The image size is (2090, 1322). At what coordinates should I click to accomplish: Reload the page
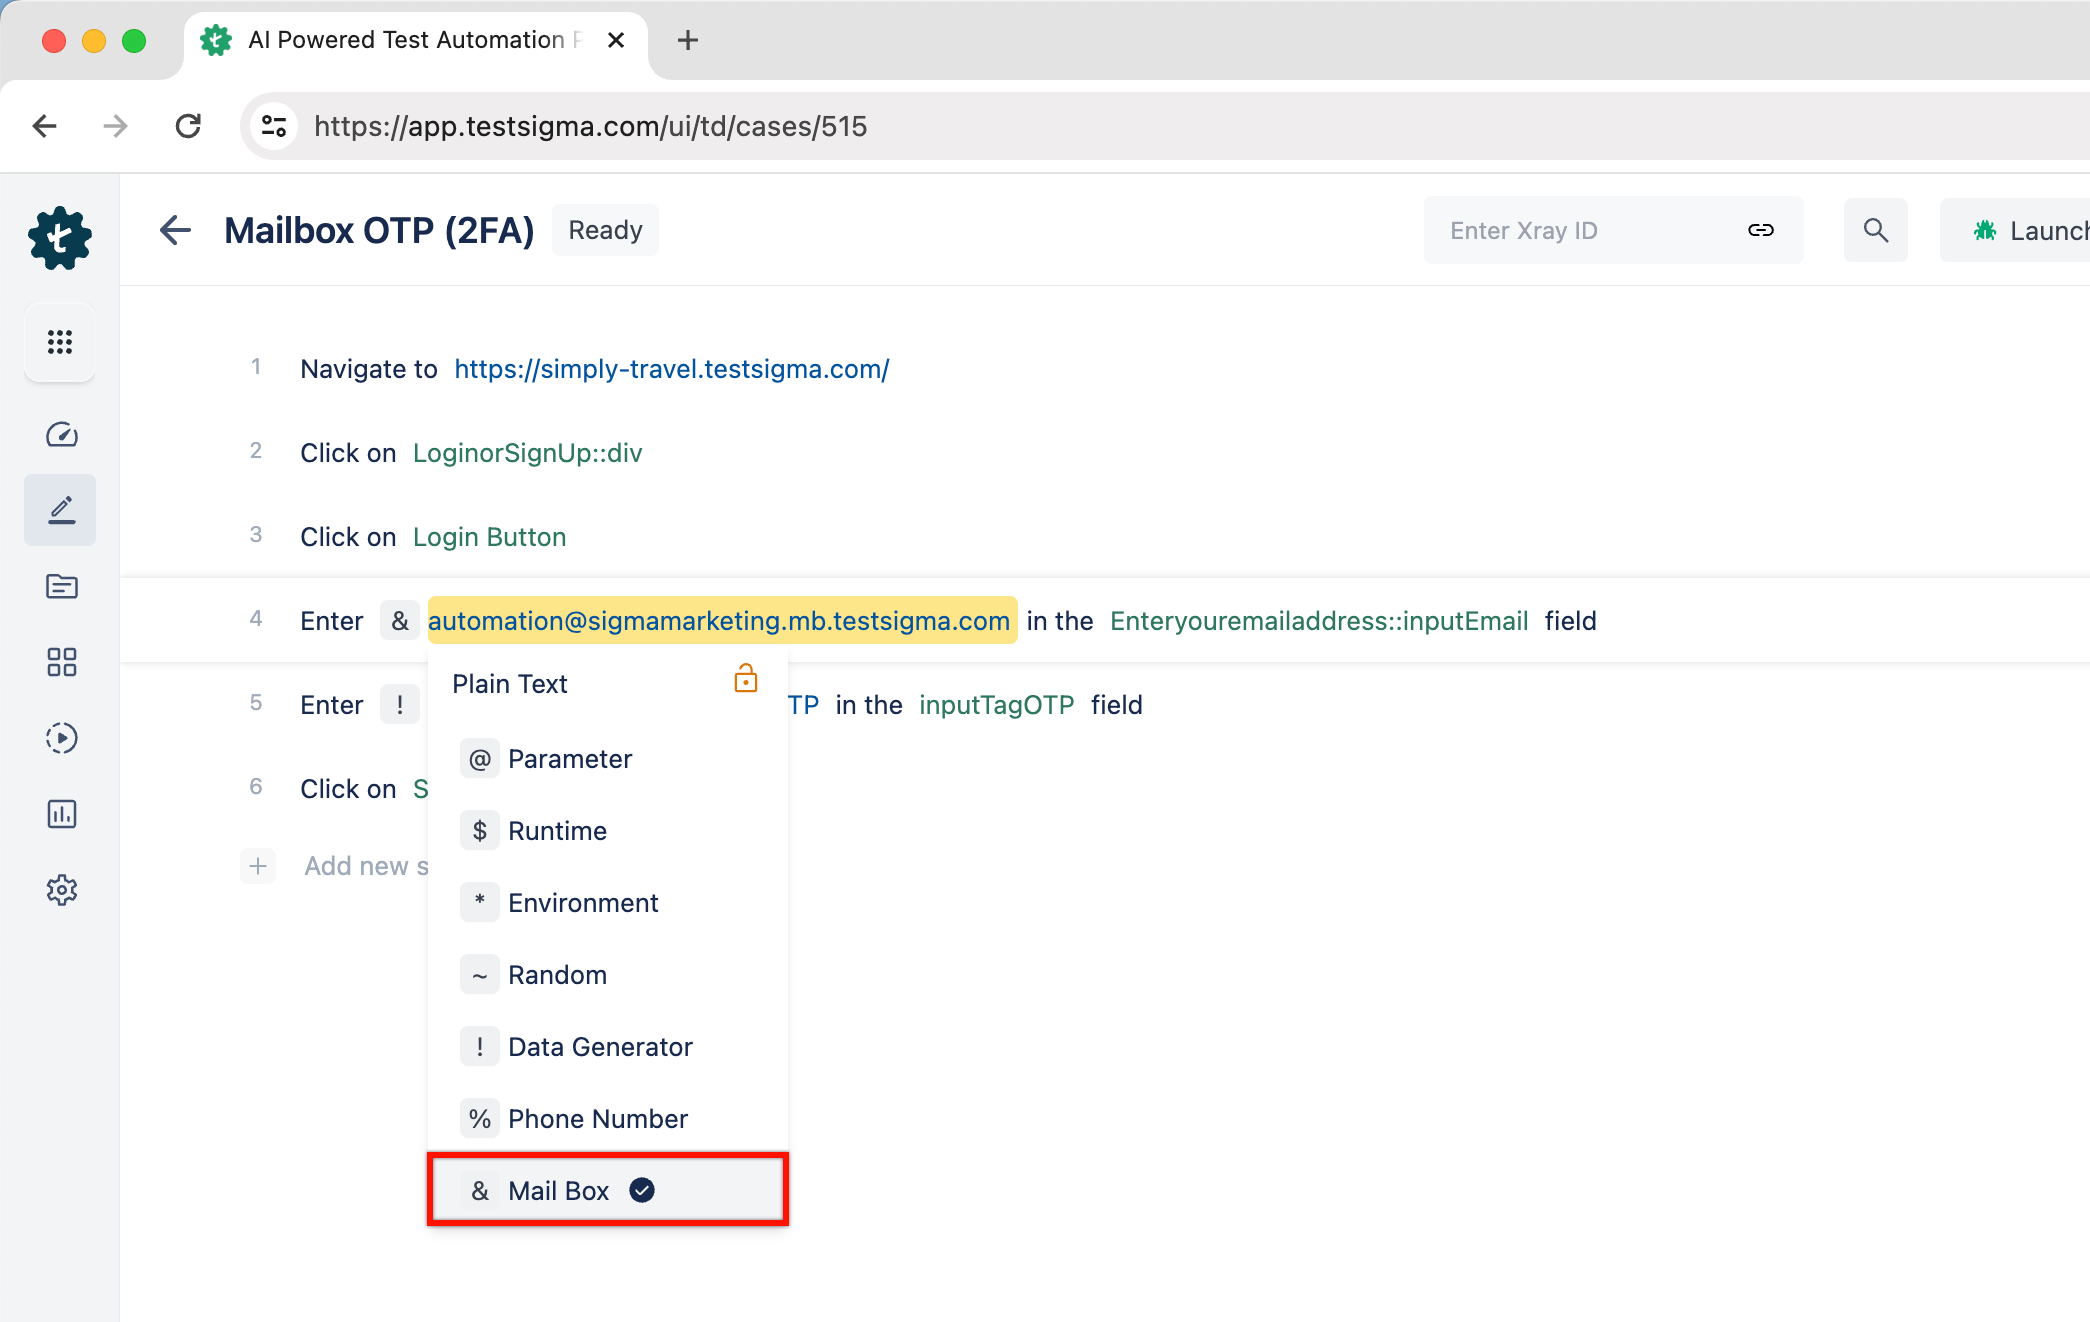188,126
